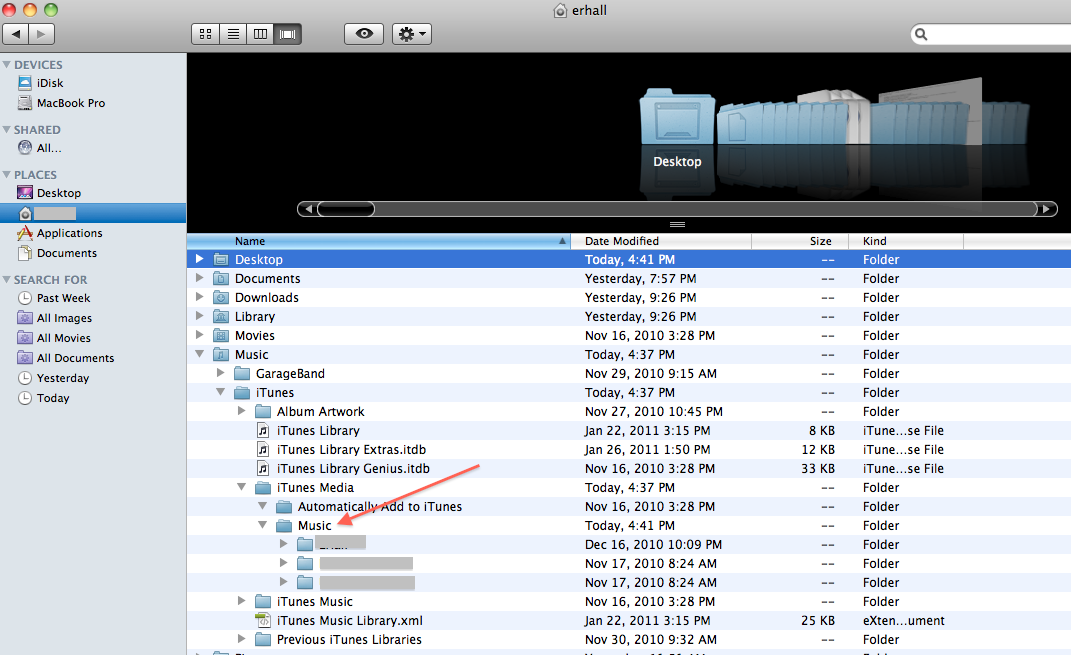Open Applications from the sidebar
Image resolution: width=1071 pixels, height=655 pixels.
click(69, 233)
